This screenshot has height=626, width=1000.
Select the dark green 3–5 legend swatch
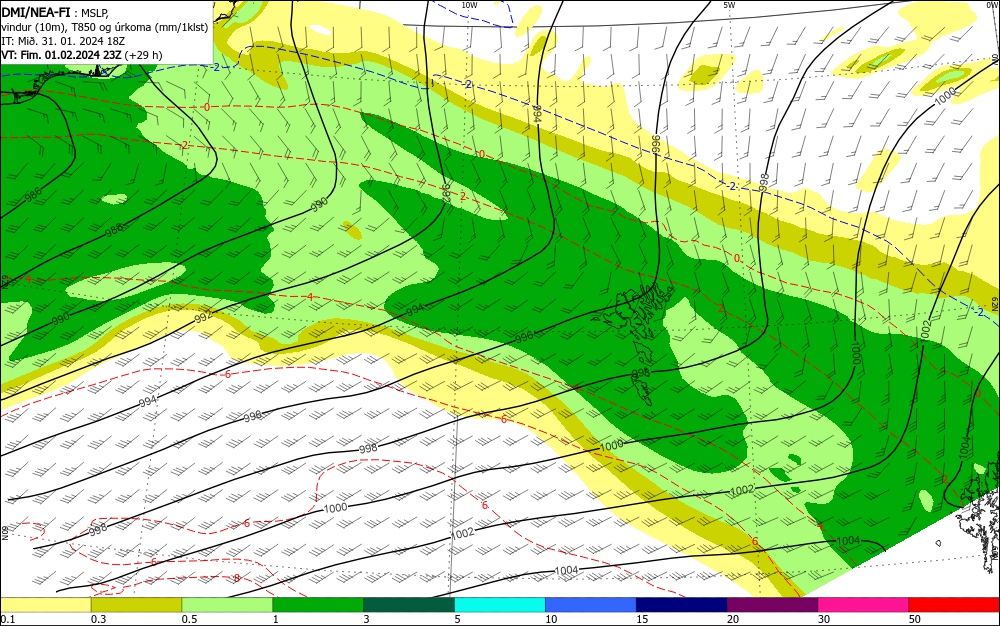[409, 604]
